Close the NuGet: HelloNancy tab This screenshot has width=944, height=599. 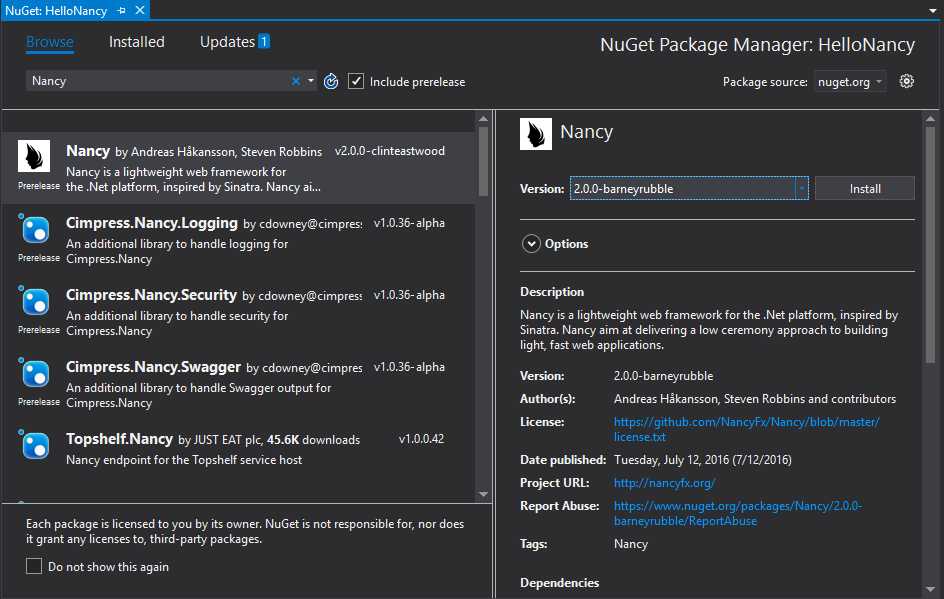[x=140, y=10]
